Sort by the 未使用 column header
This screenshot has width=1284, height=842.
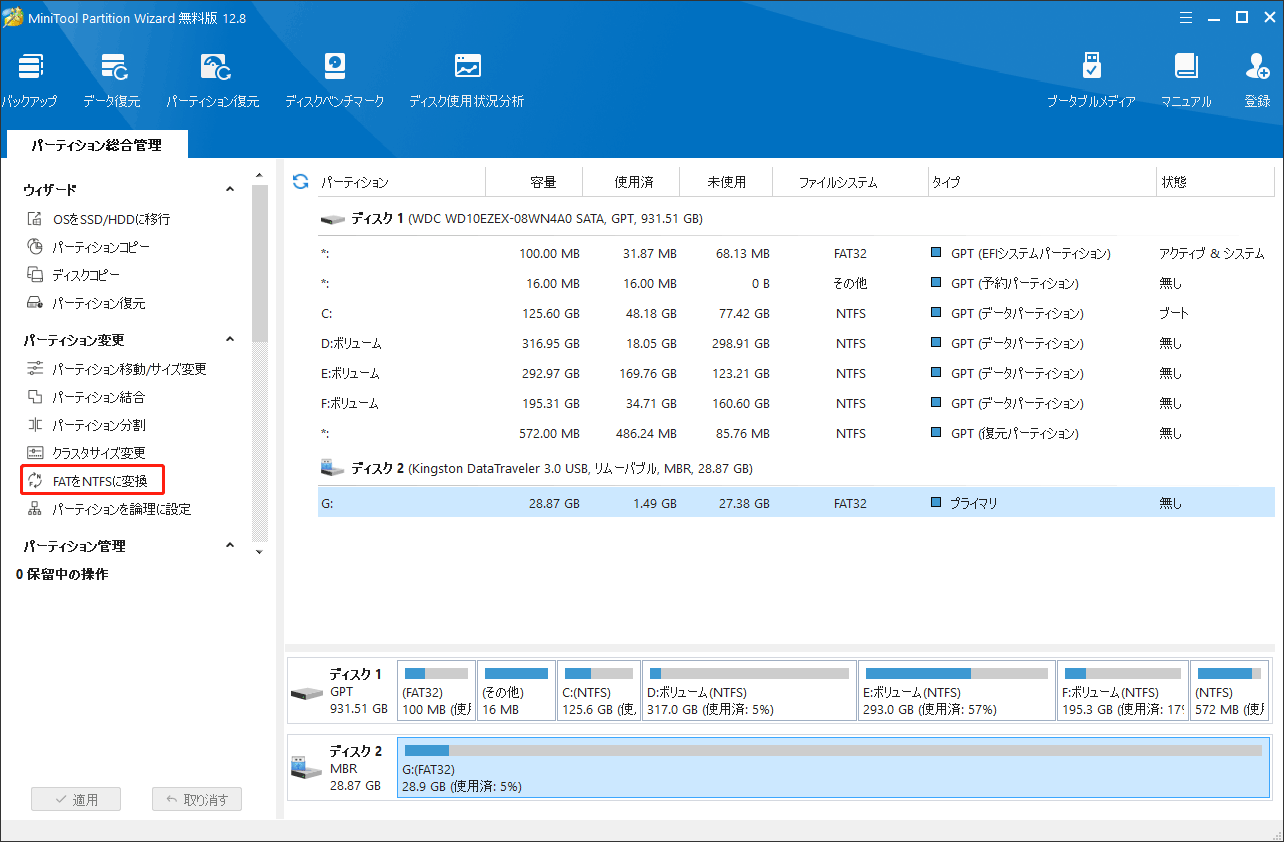726,182
